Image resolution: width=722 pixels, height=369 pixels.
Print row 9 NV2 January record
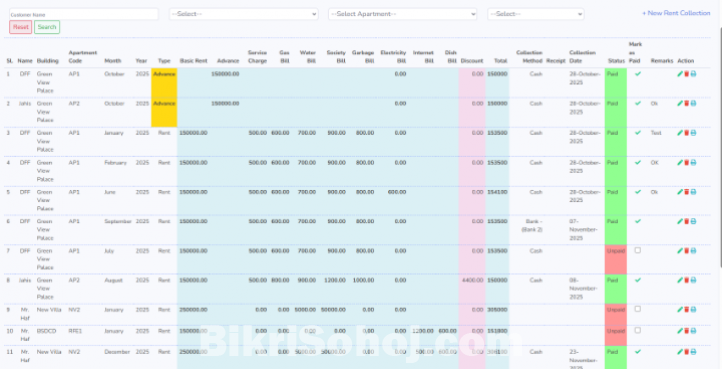(x=693, y=310)
